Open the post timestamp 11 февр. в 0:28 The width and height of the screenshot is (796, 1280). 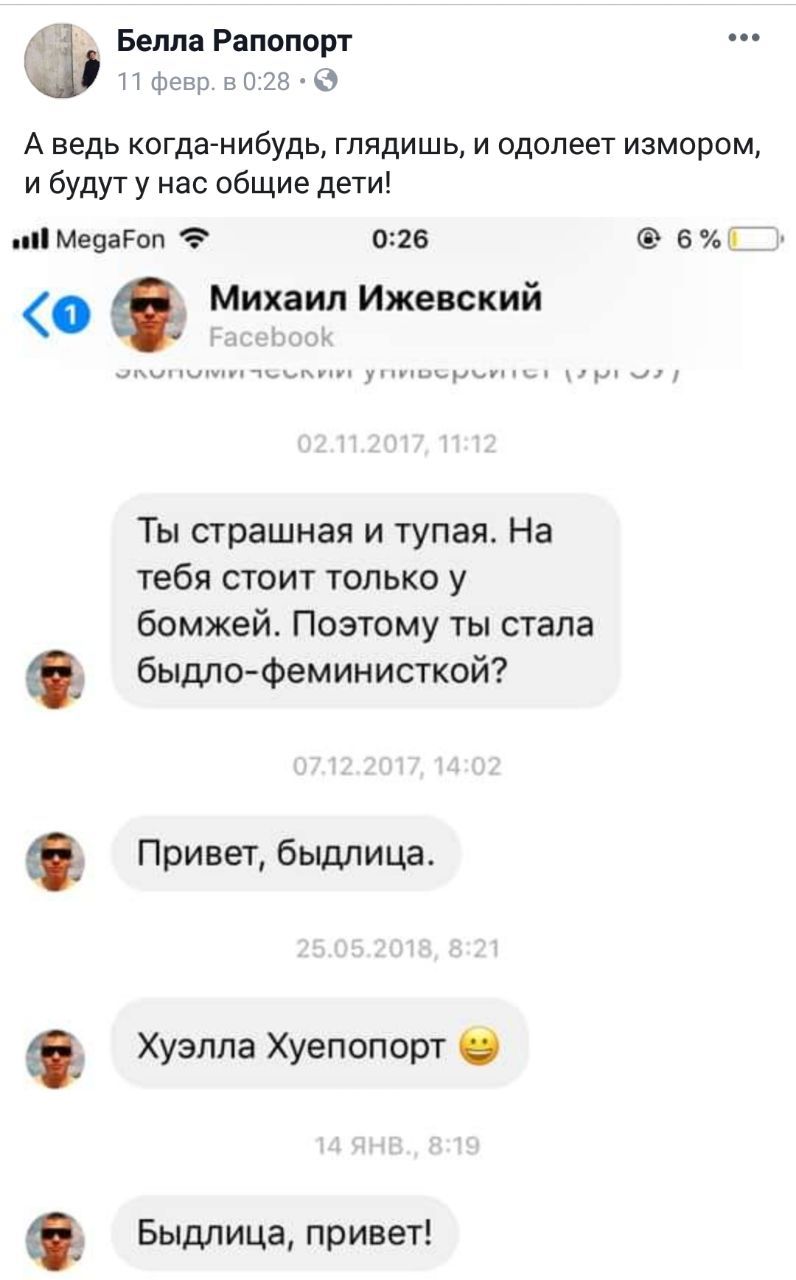[204, 81]
